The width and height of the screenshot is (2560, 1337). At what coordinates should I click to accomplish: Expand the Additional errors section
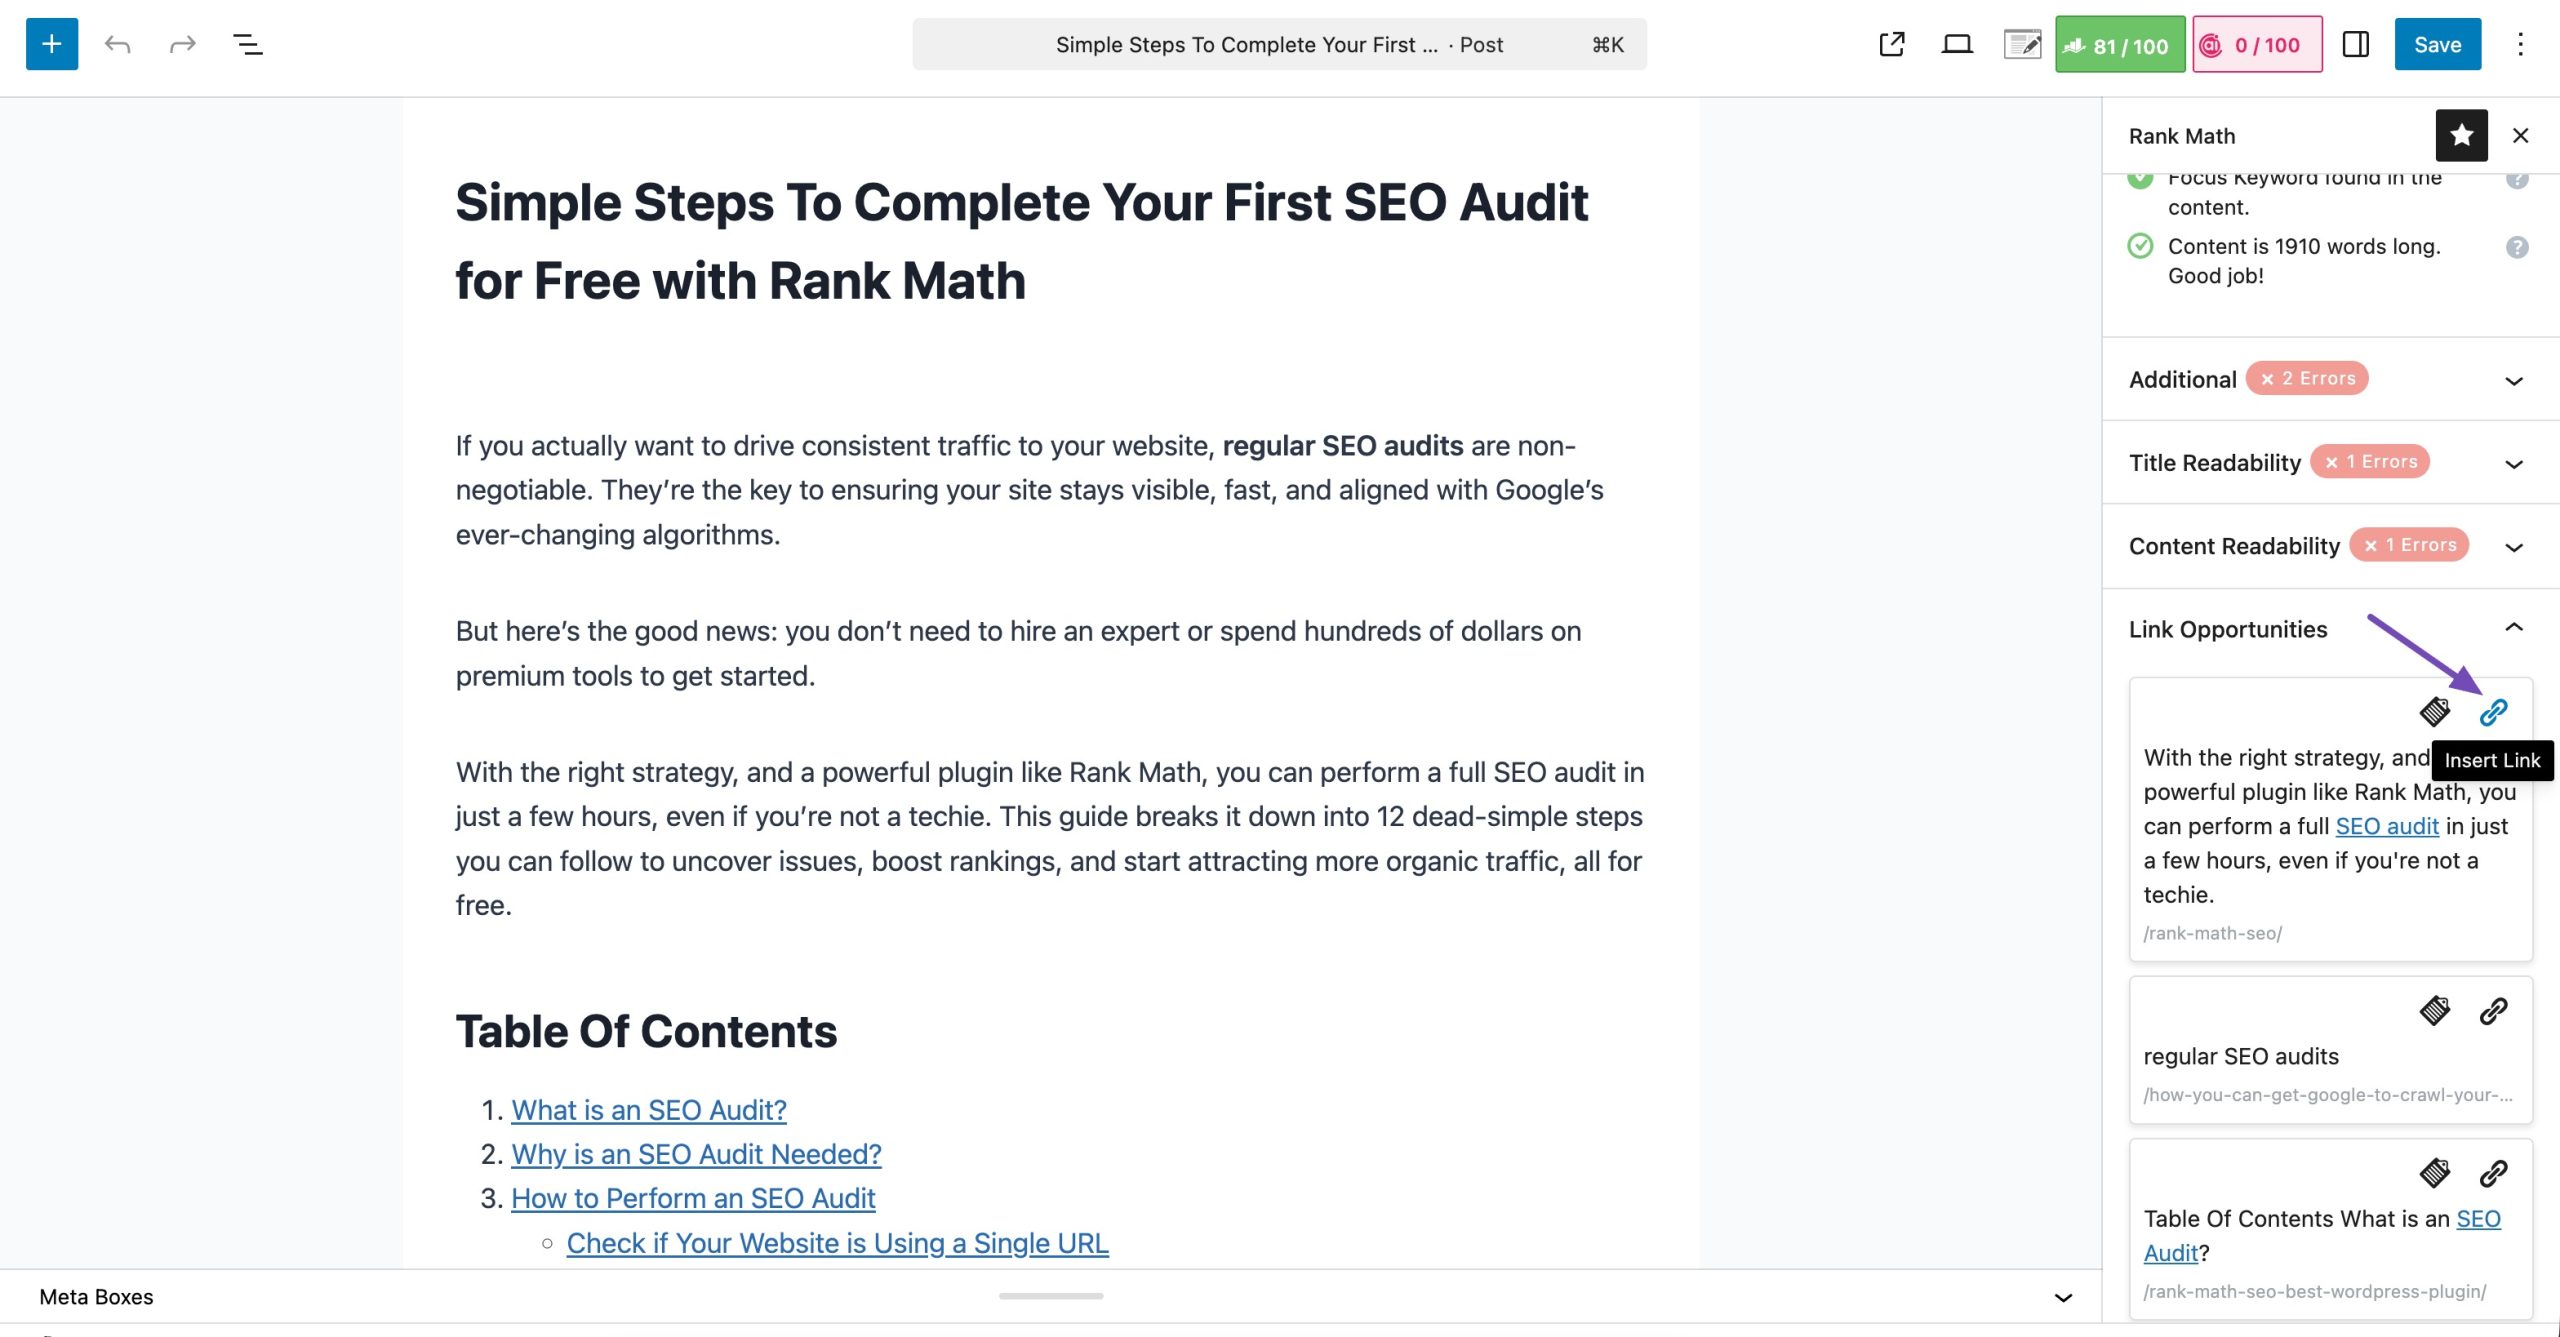[2513, 380]
